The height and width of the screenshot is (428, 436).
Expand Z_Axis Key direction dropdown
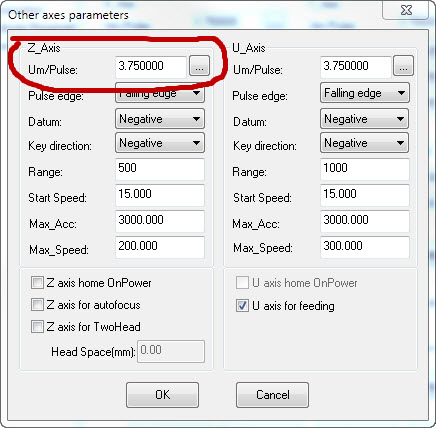click(160, 143)
